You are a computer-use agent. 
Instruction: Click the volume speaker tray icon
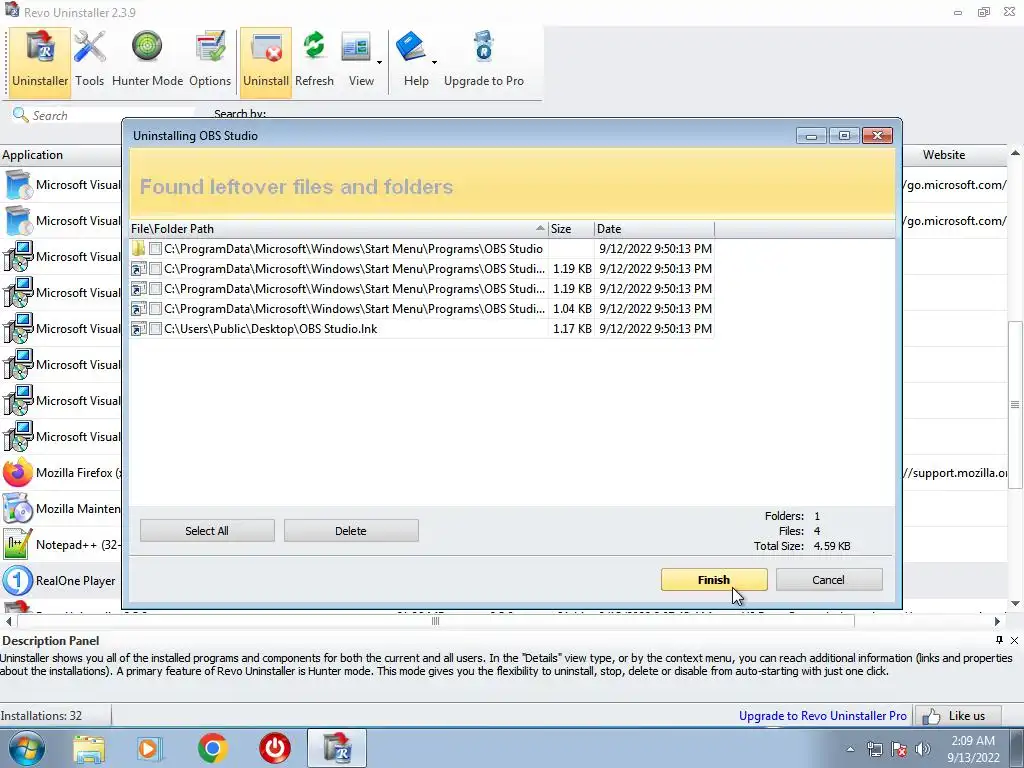pos(923,750)
